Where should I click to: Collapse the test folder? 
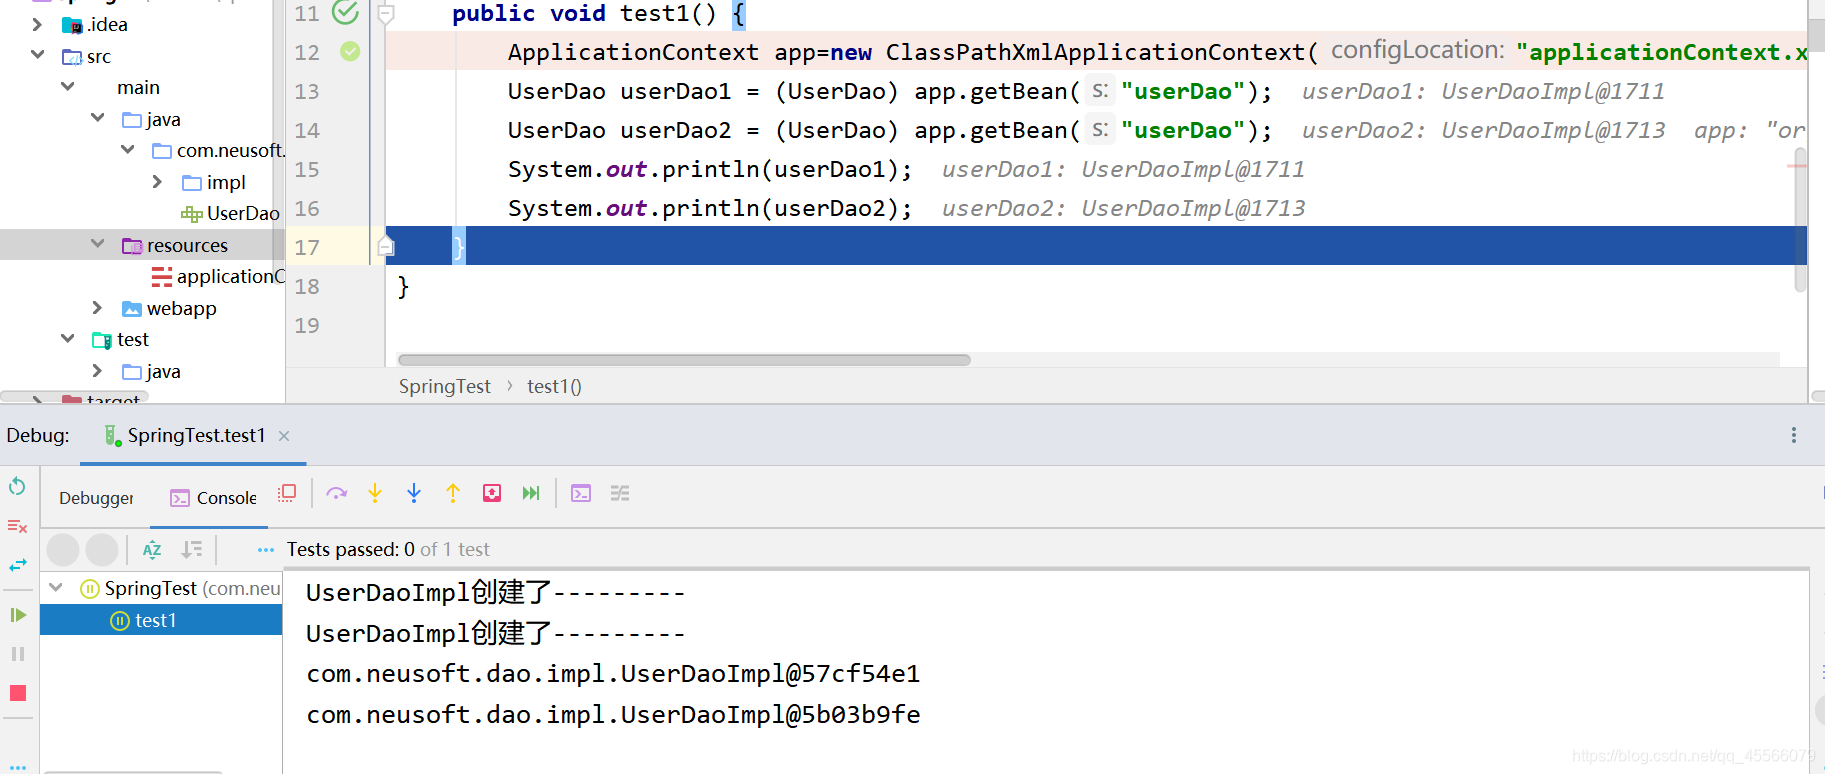coord(67,339)
